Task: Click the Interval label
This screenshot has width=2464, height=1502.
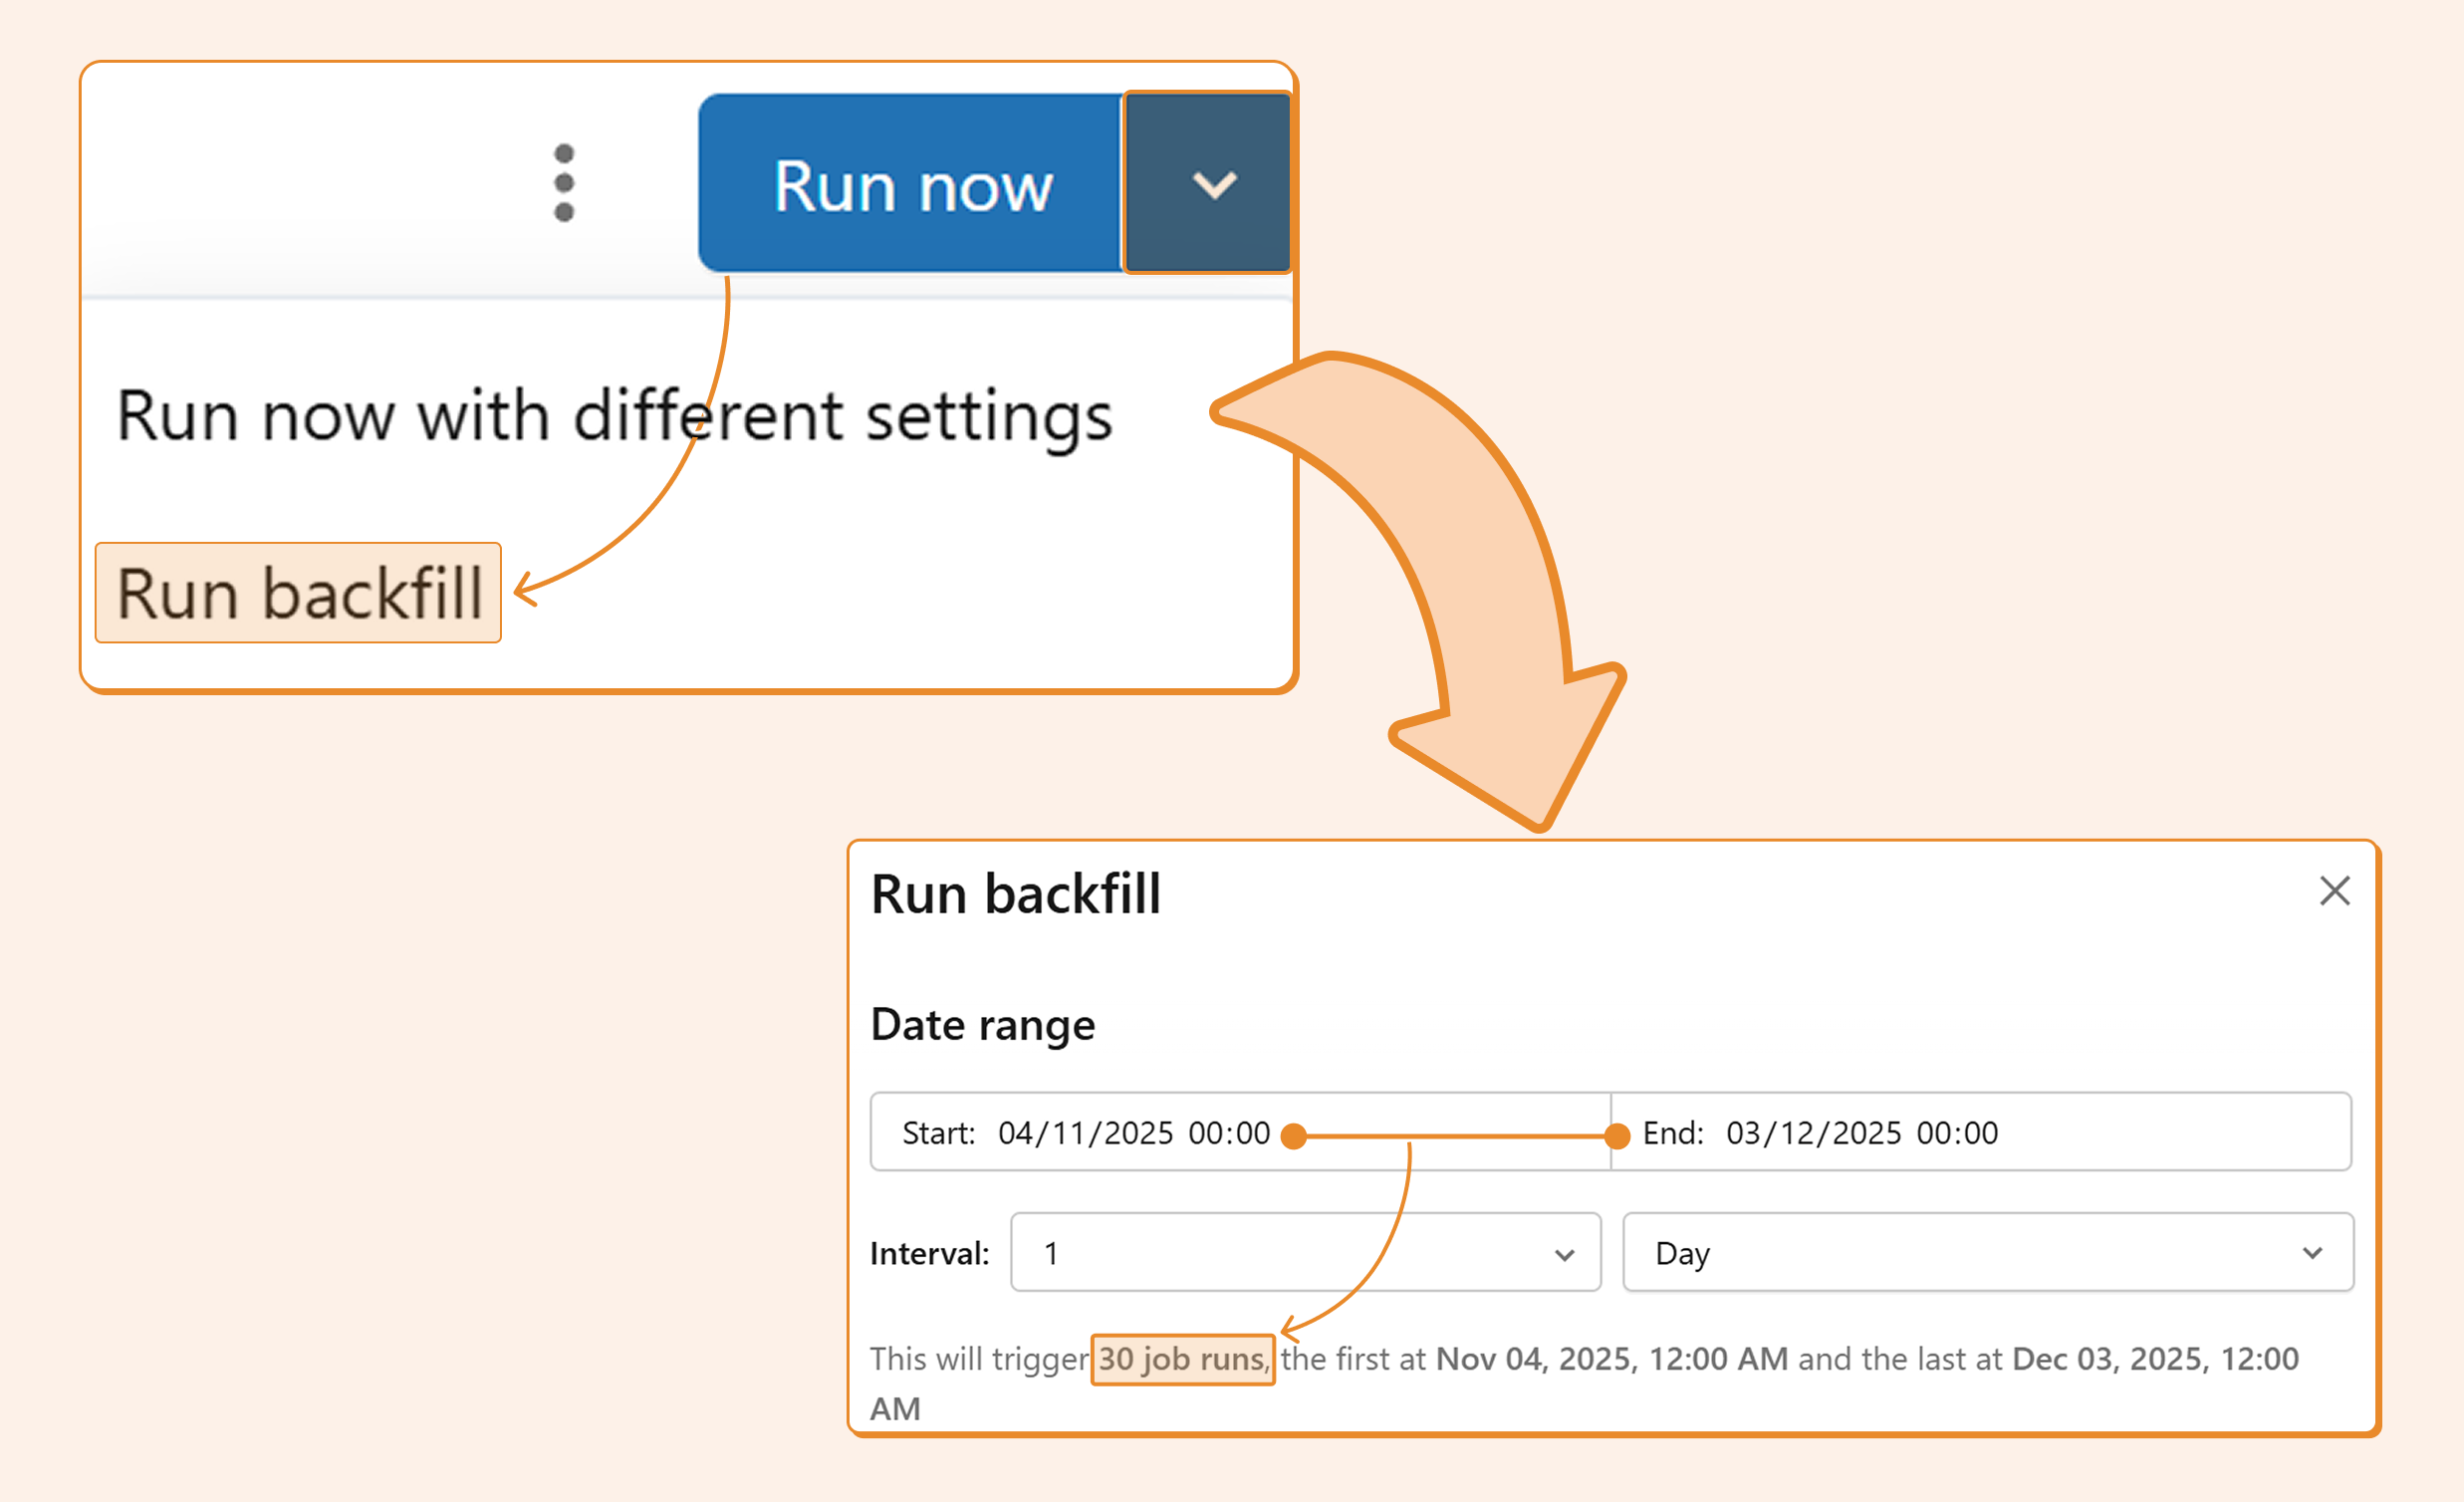Action: [929, 1254]
